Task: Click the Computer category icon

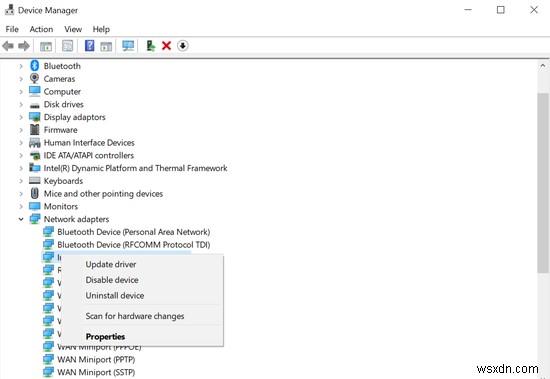Action: tap(35, 91)
